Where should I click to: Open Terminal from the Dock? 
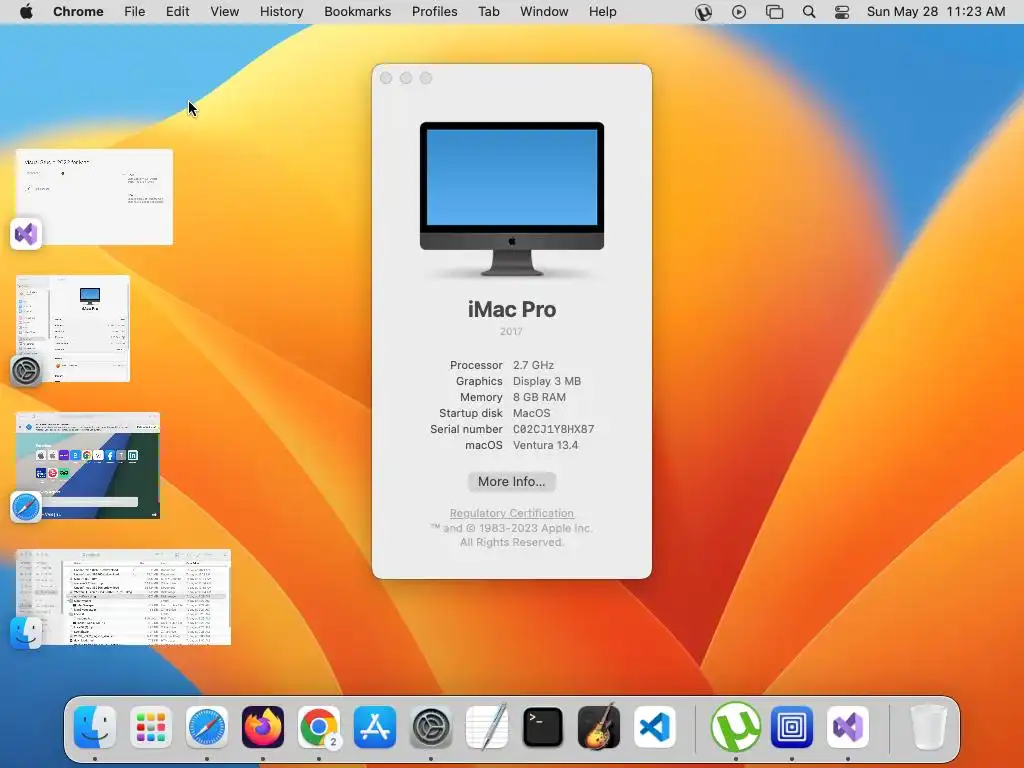click(x=543, y=727)
